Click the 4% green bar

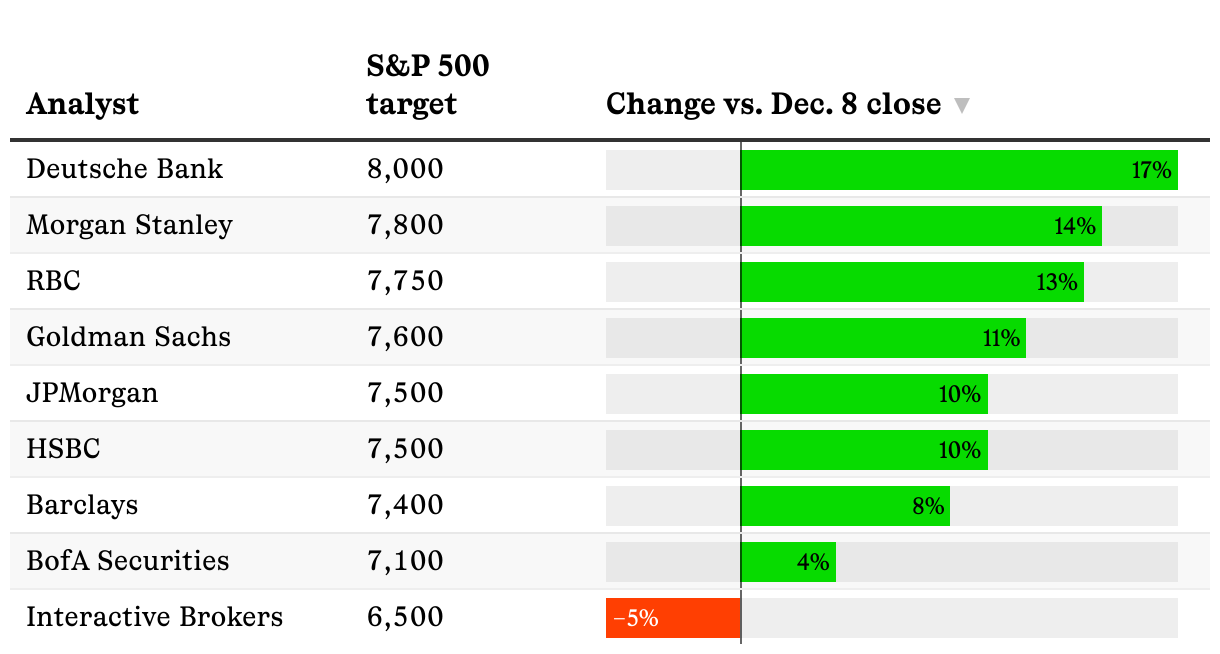point(787,562)
